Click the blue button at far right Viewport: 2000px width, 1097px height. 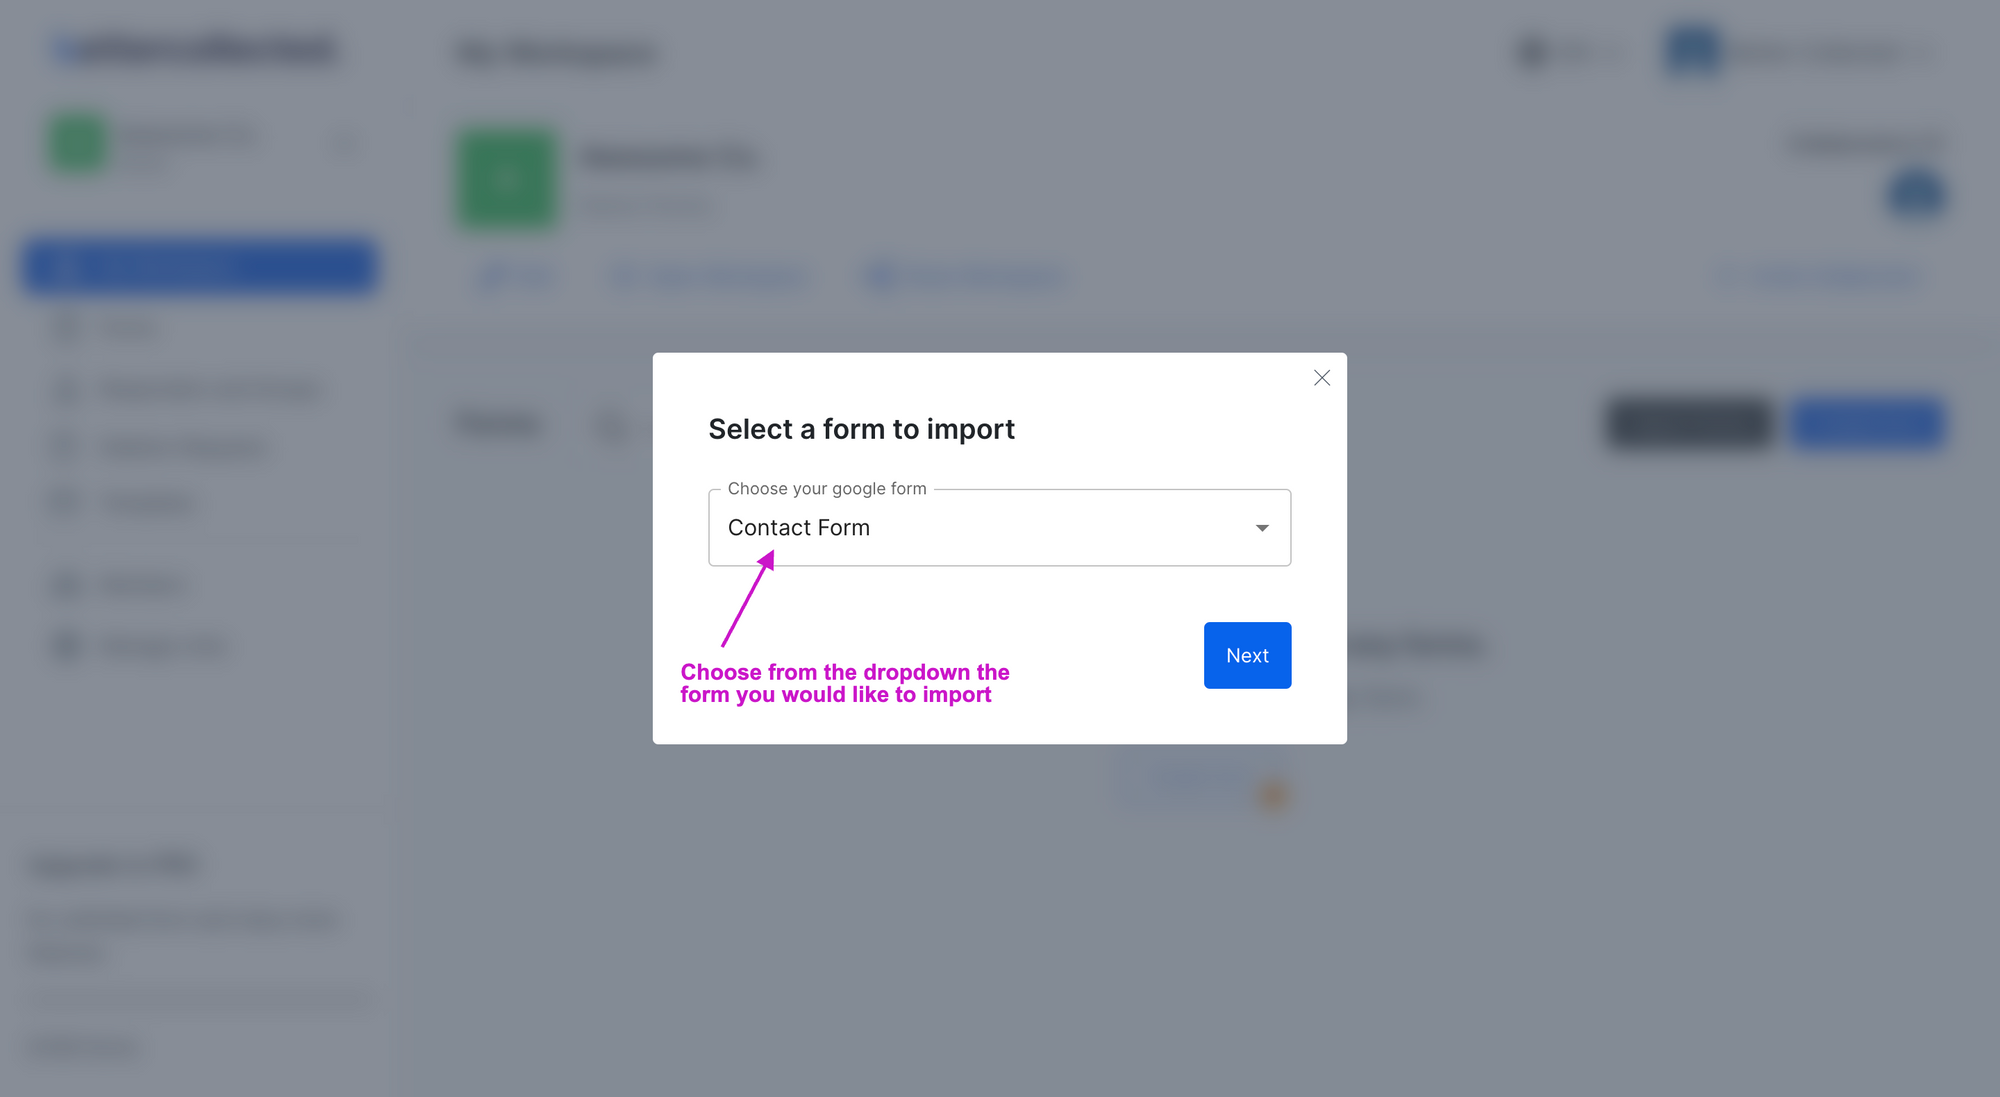click(1866, 423)
